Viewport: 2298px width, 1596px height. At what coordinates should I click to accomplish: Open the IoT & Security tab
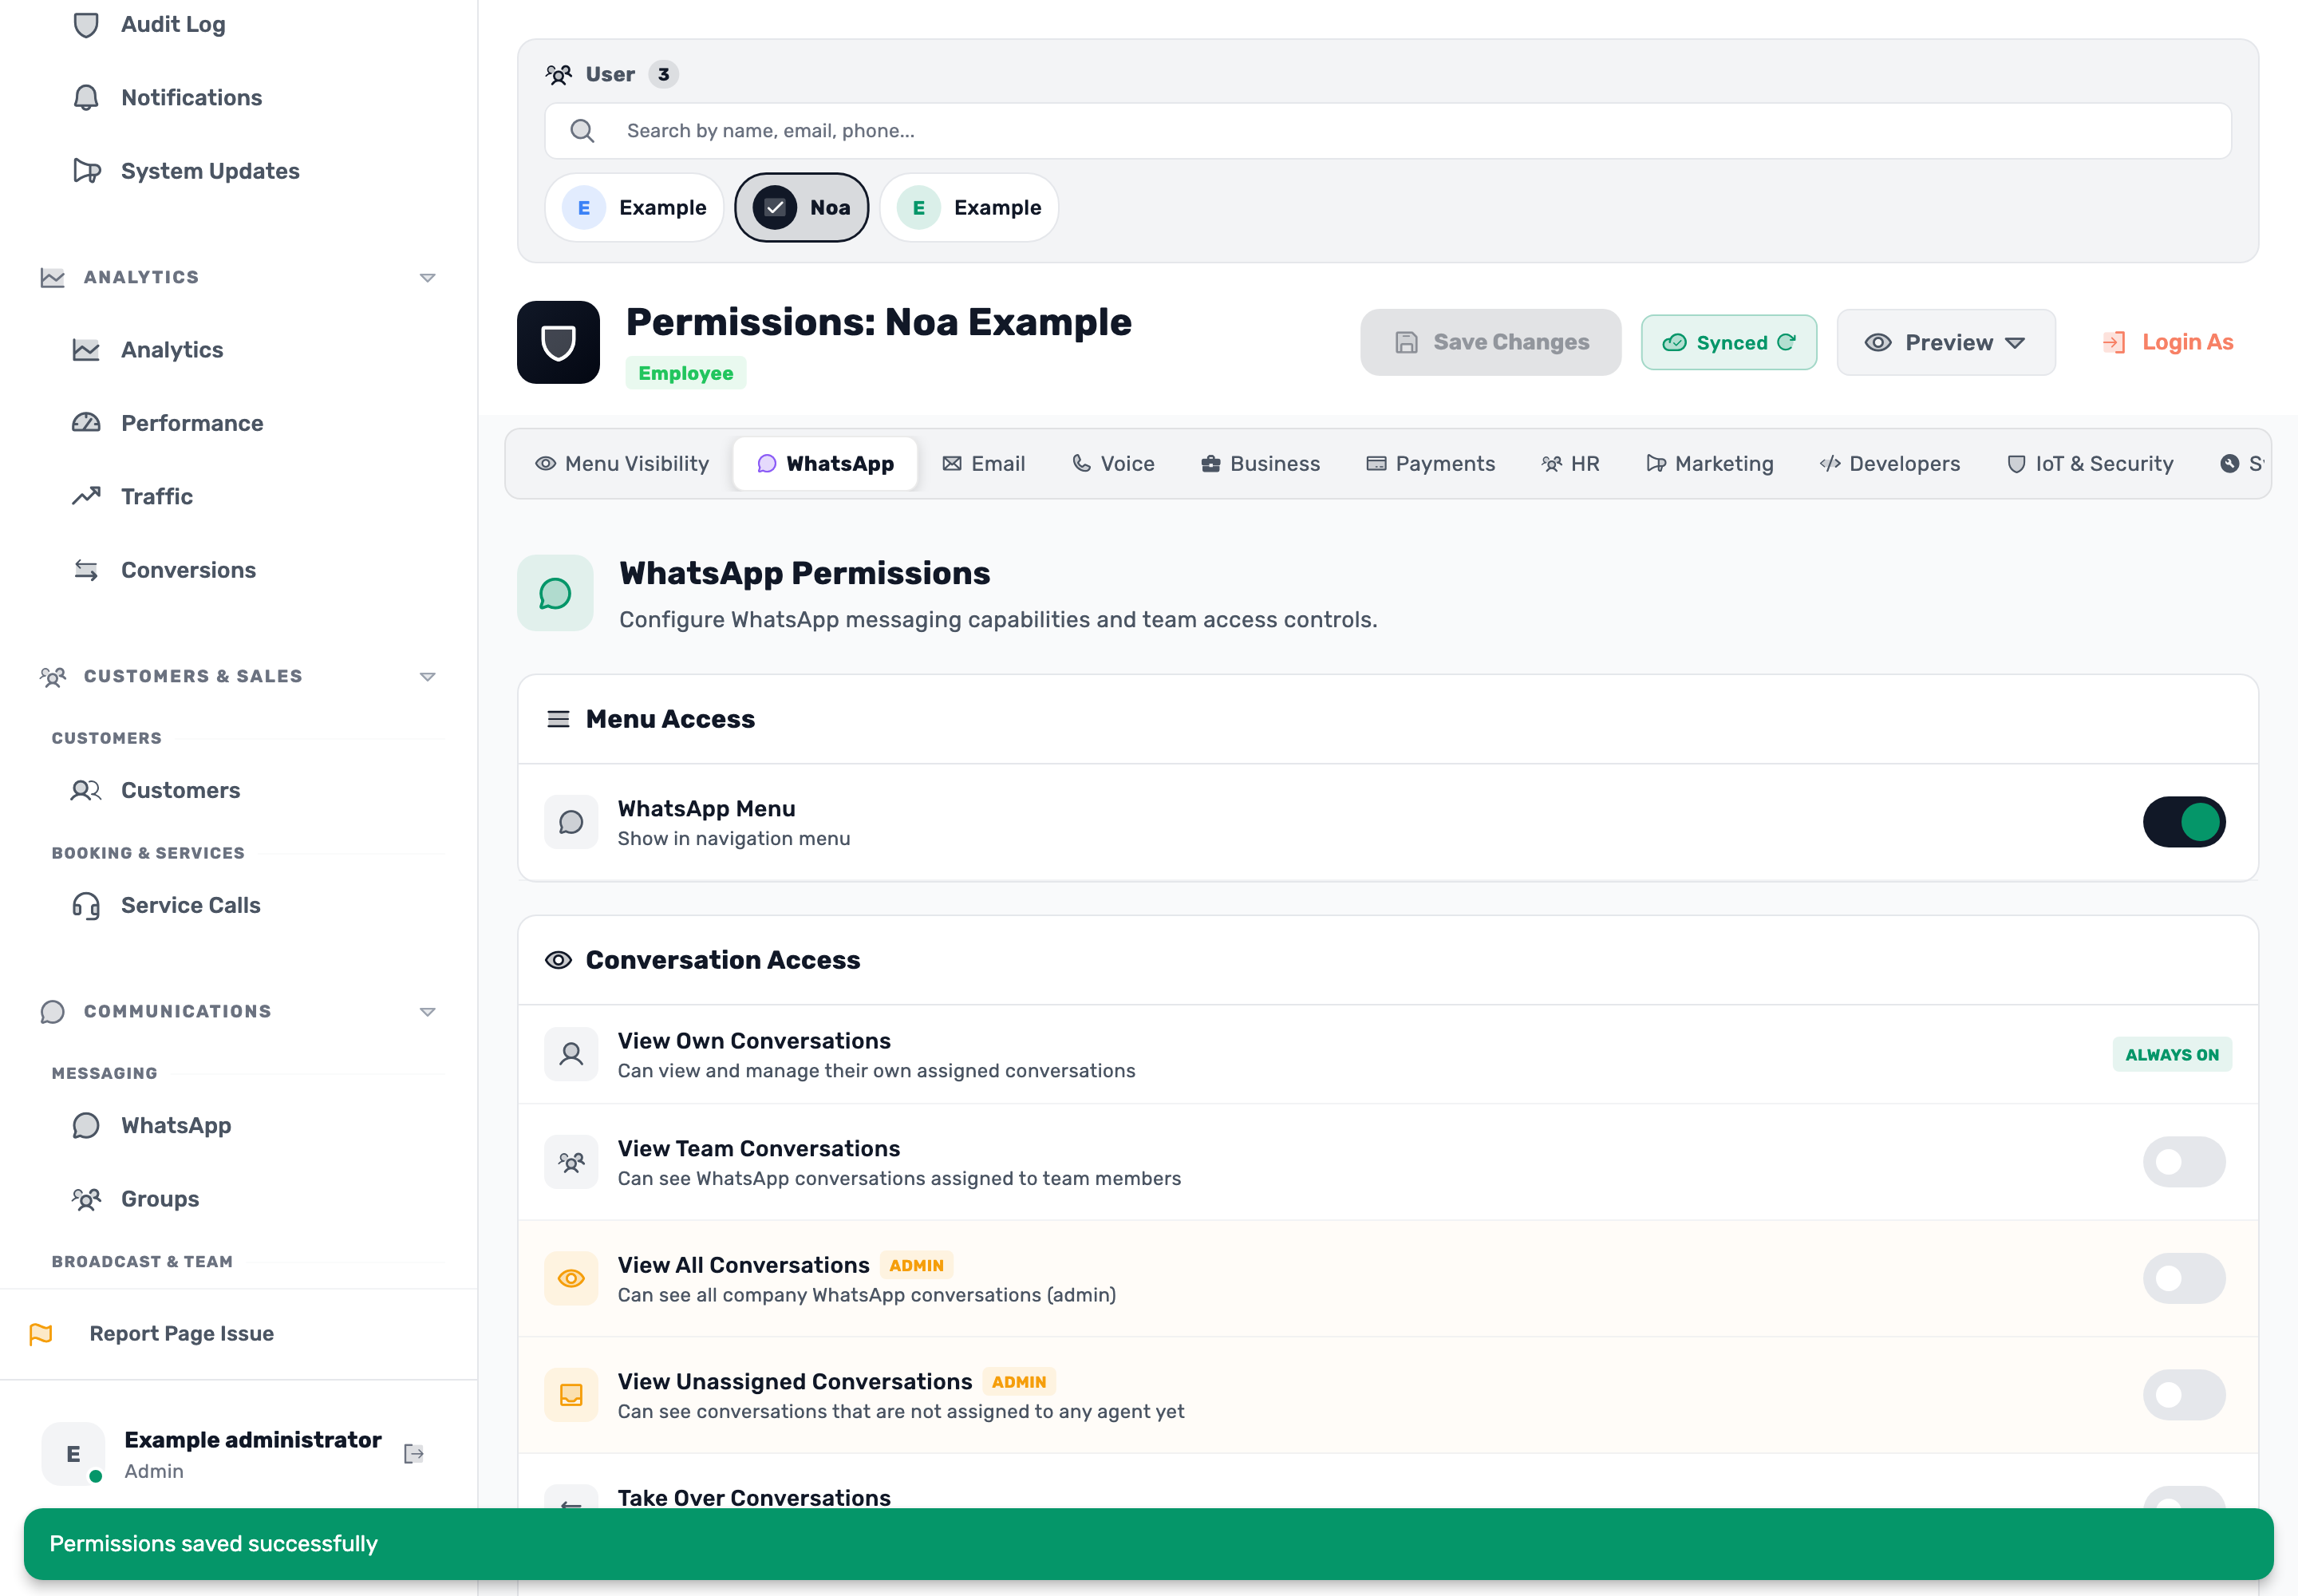tap(2090, 463)
